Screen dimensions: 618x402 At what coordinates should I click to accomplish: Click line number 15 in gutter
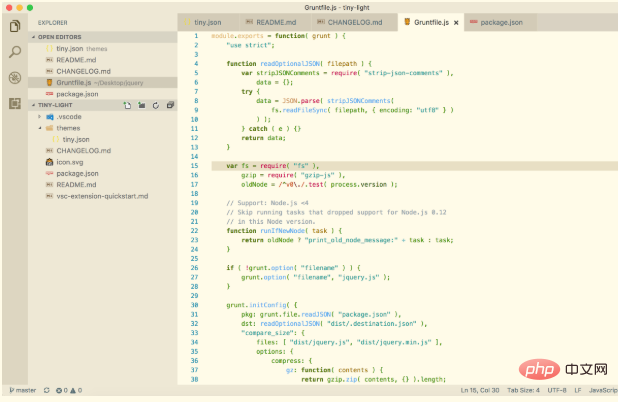tap(194, 166)
